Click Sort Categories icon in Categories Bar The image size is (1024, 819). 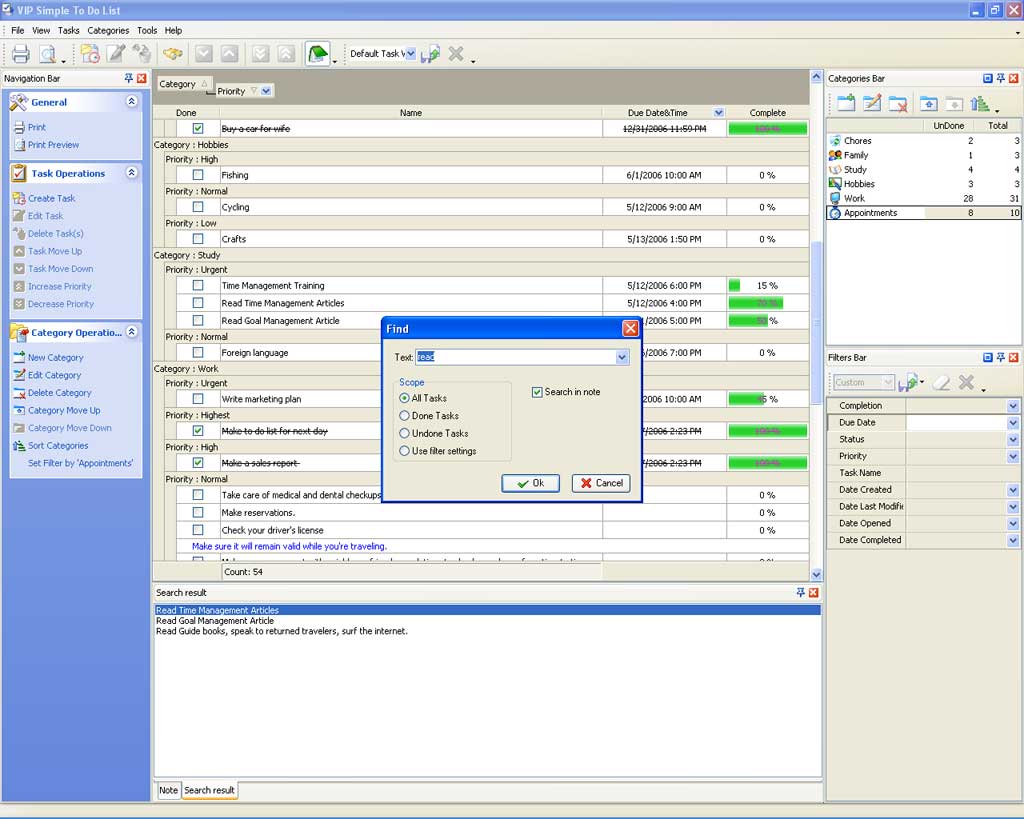pos(979,103)
